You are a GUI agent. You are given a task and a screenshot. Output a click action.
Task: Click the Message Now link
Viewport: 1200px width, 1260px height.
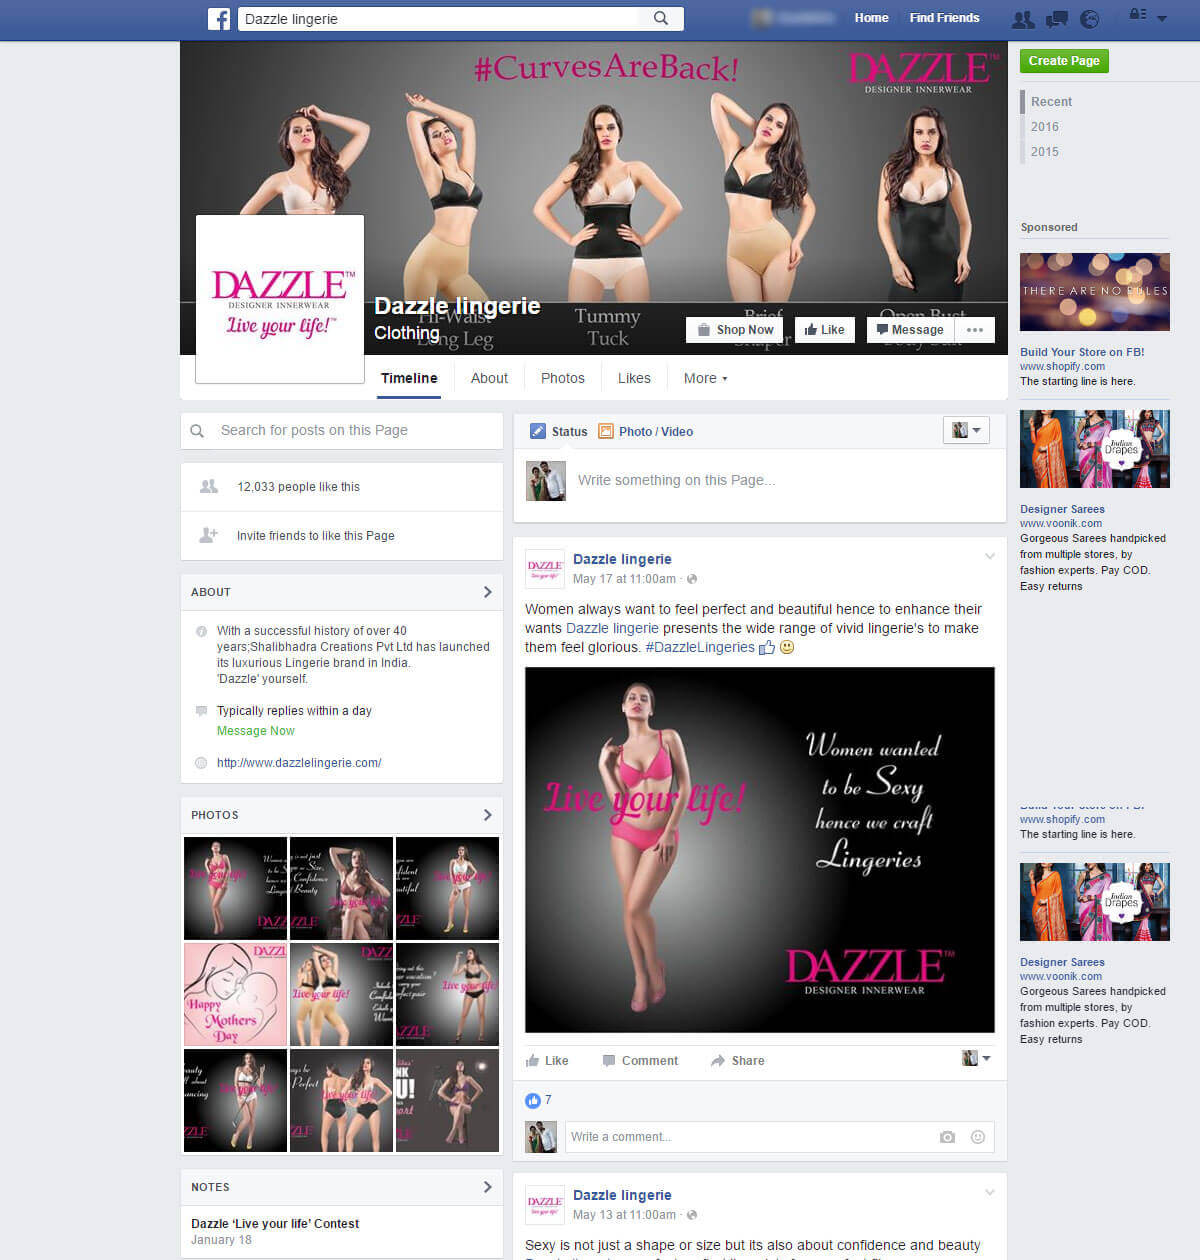click(256, 731)
